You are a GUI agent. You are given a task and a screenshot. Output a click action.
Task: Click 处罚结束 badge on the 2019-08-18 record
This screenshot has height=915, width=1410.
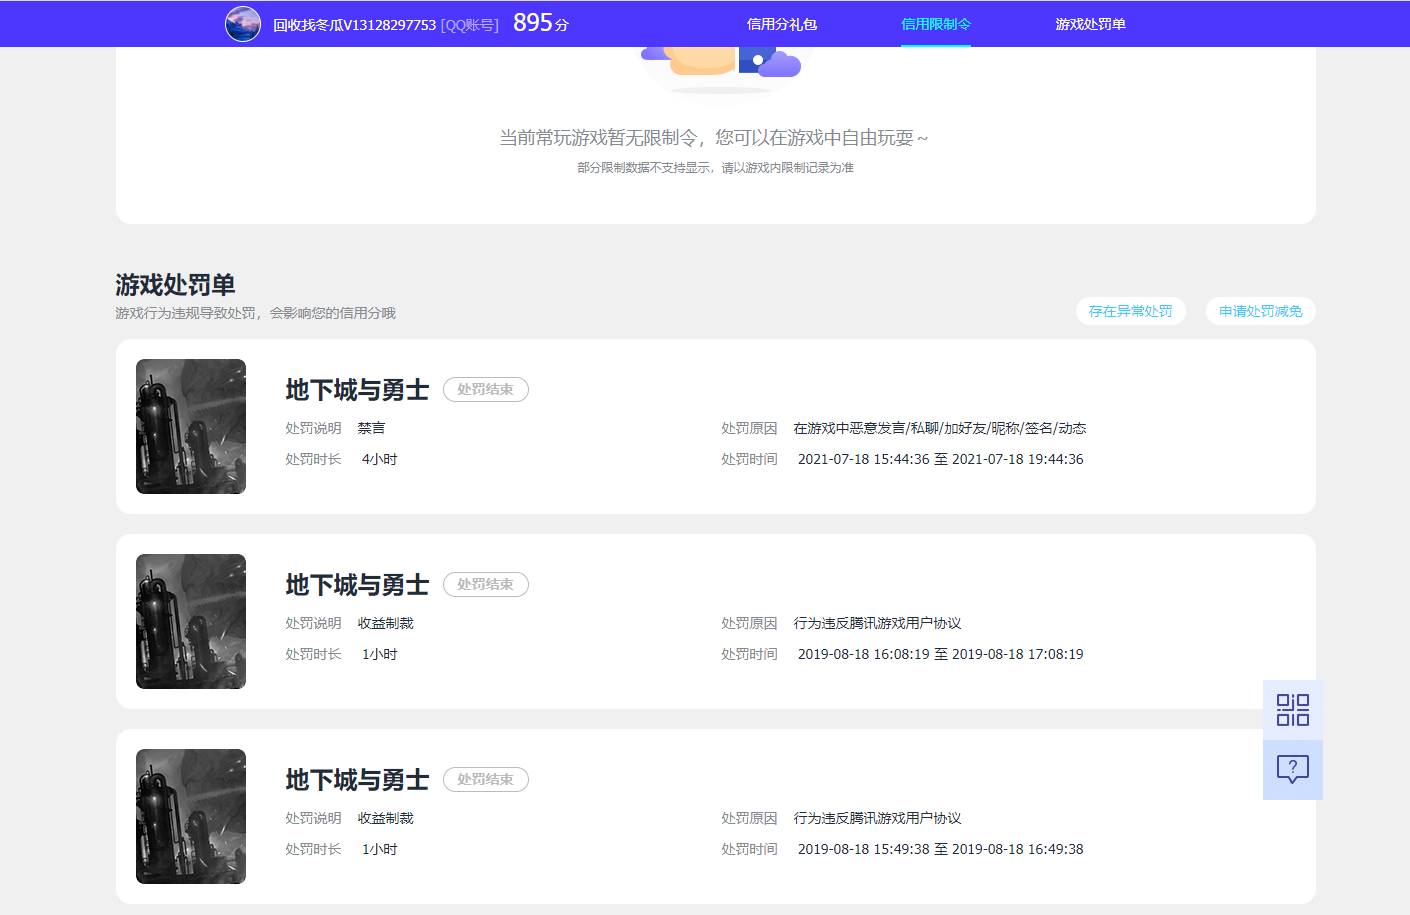[485, 584]
